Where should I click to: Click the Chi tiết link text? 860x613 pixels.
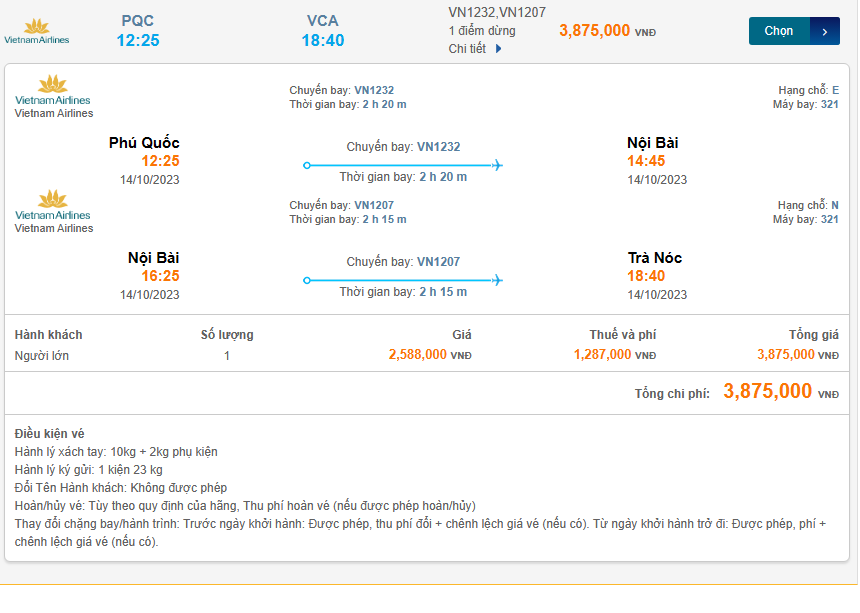[x=467, y=48]
